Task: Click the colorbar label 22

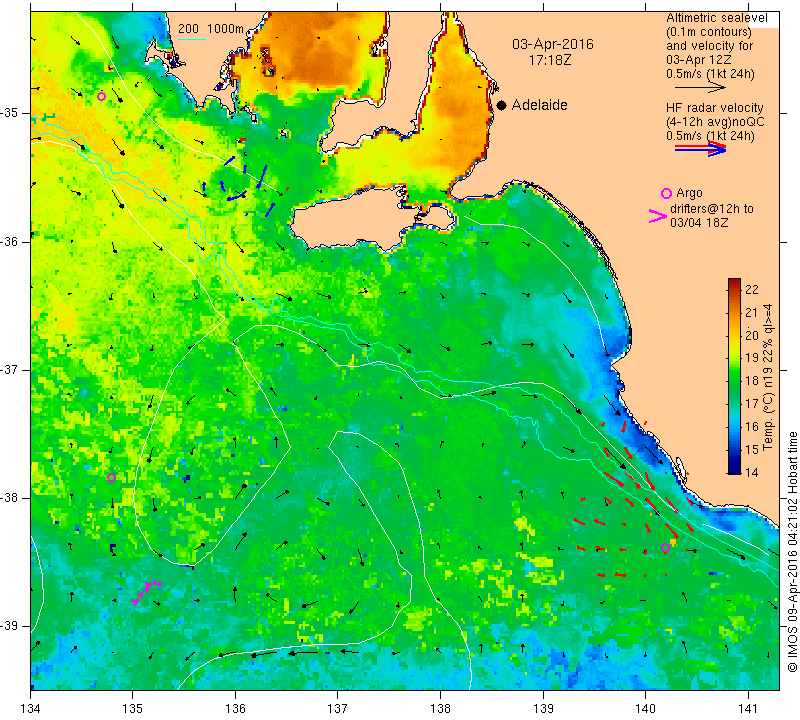Action: [x=752, y=290]
